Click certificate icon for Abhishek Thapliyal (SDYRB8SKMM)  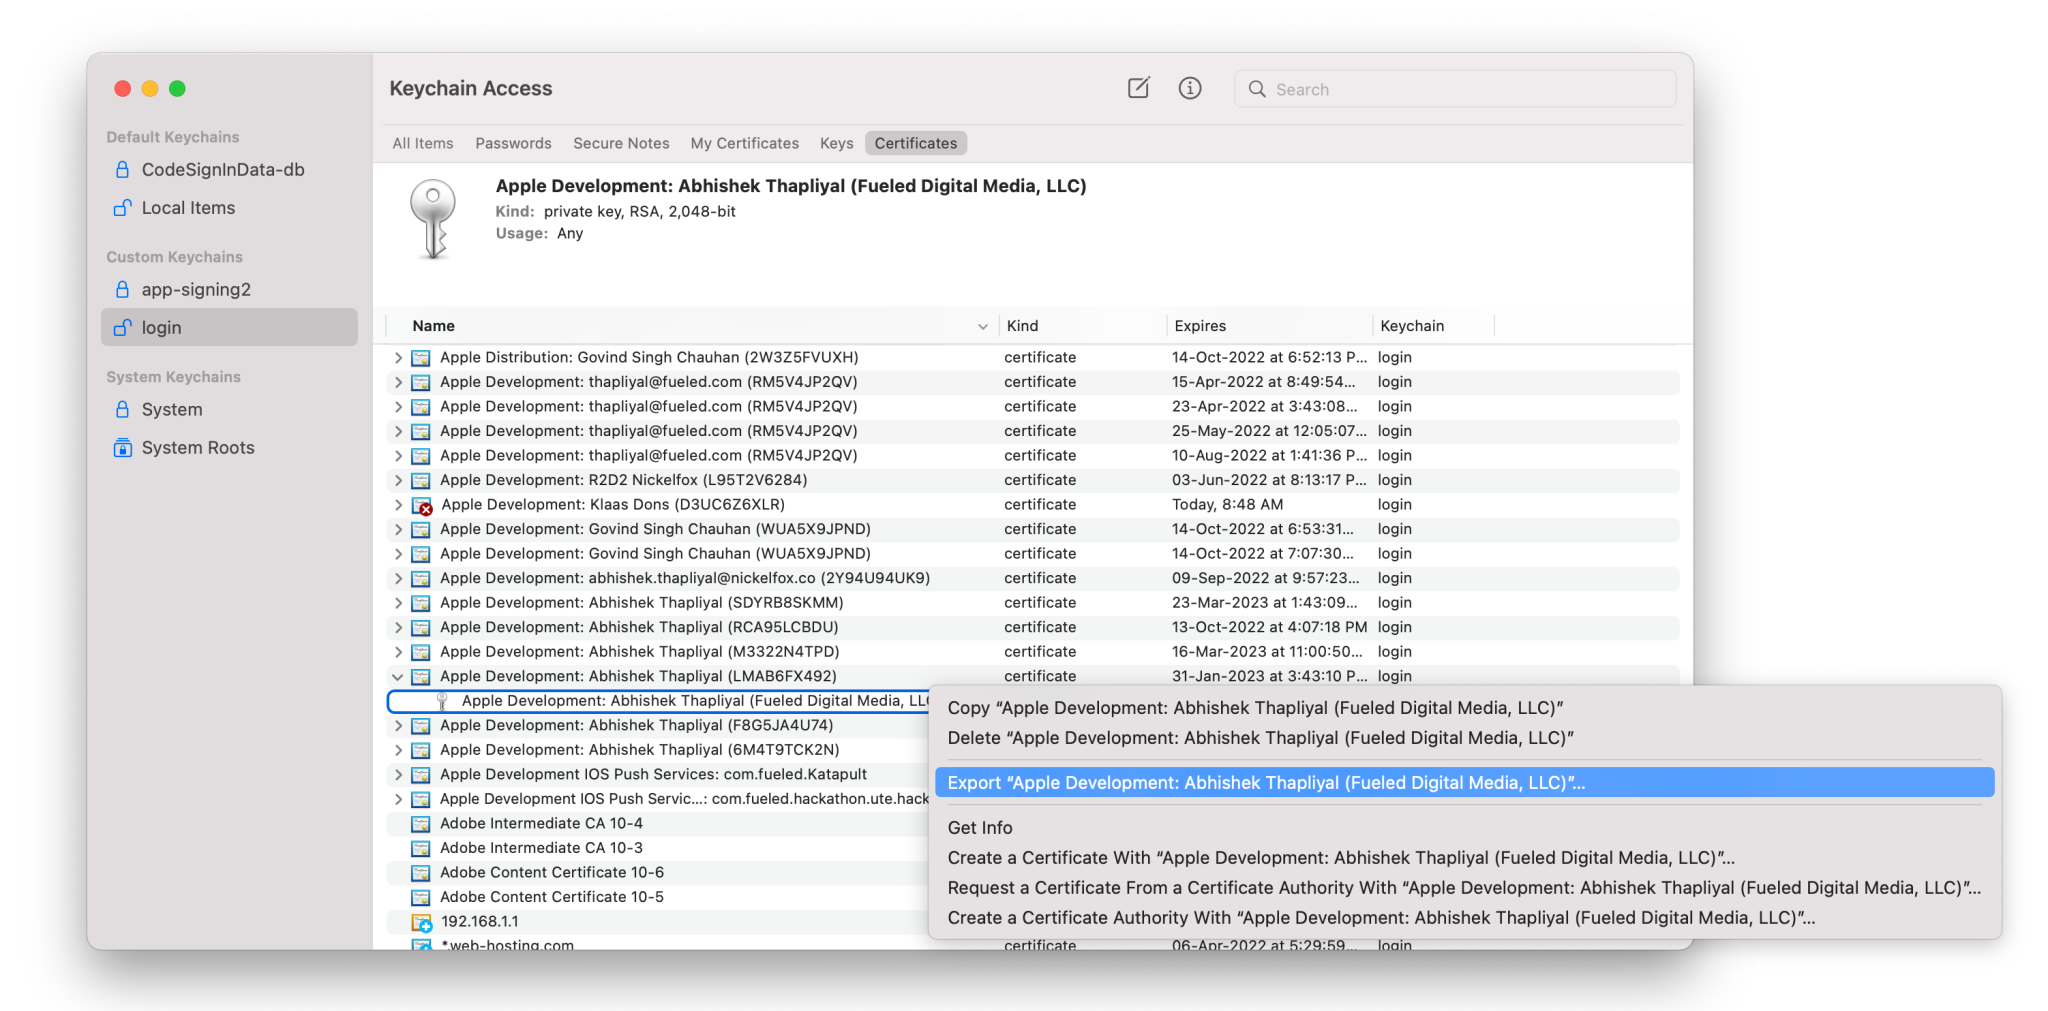click(421, 603)
